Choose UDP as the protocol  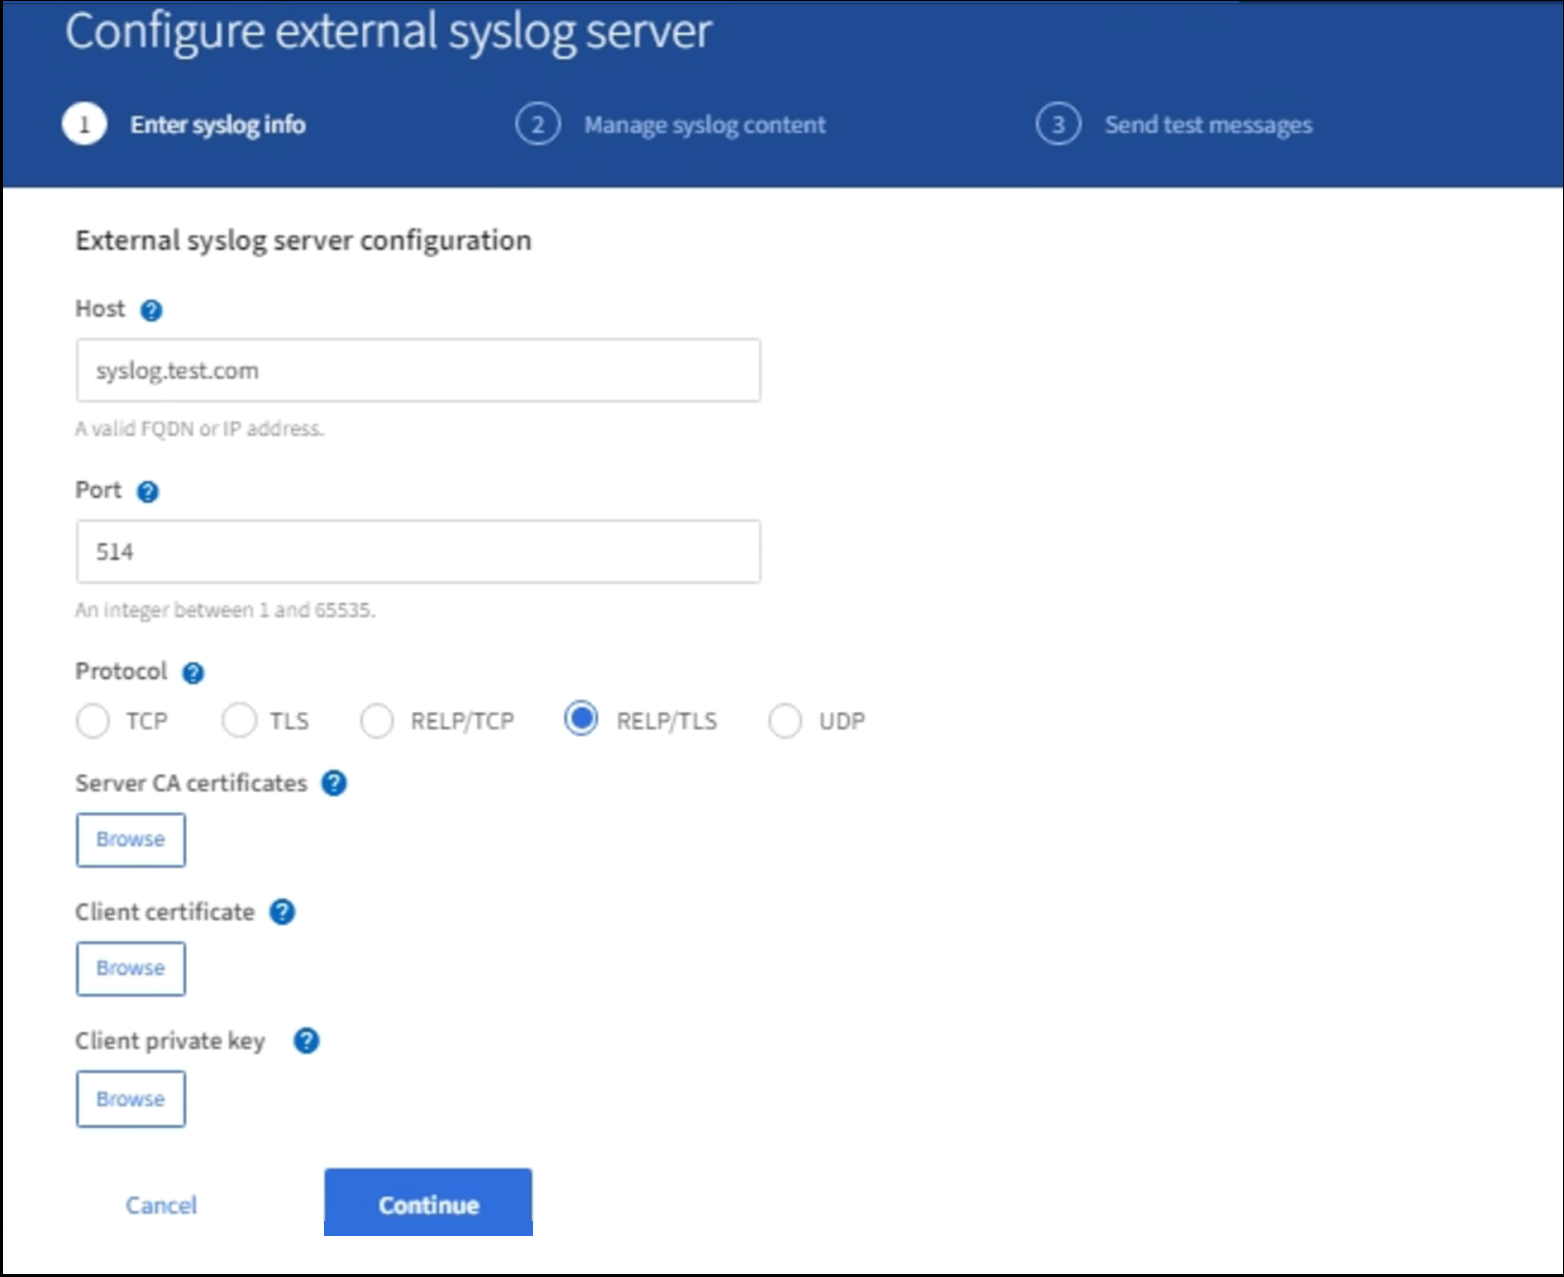(785, 721)
